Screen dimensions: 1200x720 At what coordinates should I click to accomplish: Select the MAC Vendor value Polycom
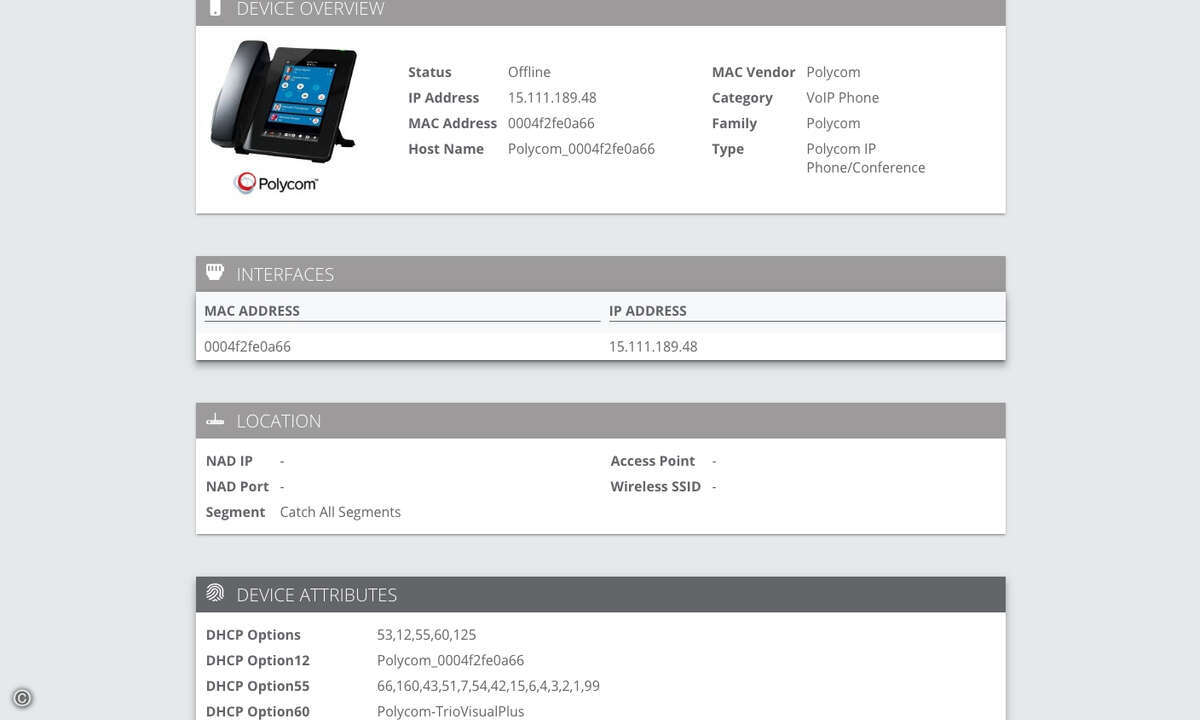(833, 72)
